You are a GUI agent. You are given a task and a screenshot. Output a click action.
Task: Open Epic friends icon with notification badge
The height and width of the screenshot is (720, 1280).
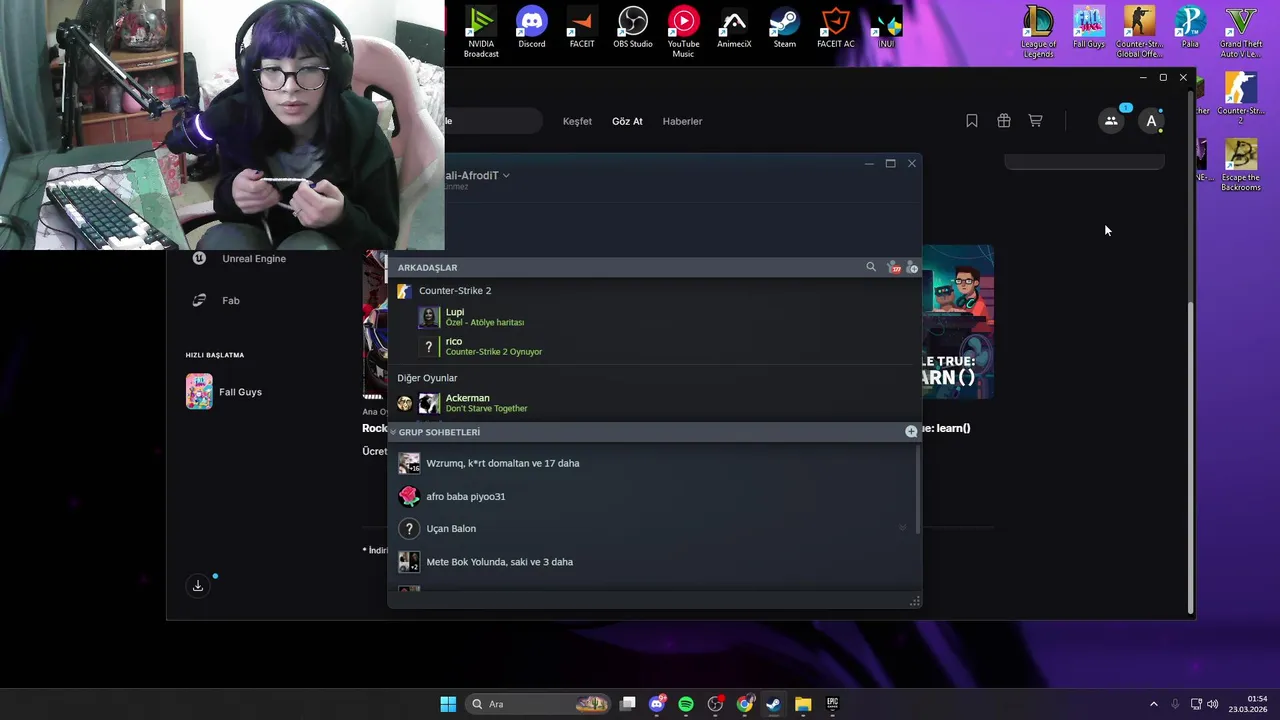[1111, 121]
